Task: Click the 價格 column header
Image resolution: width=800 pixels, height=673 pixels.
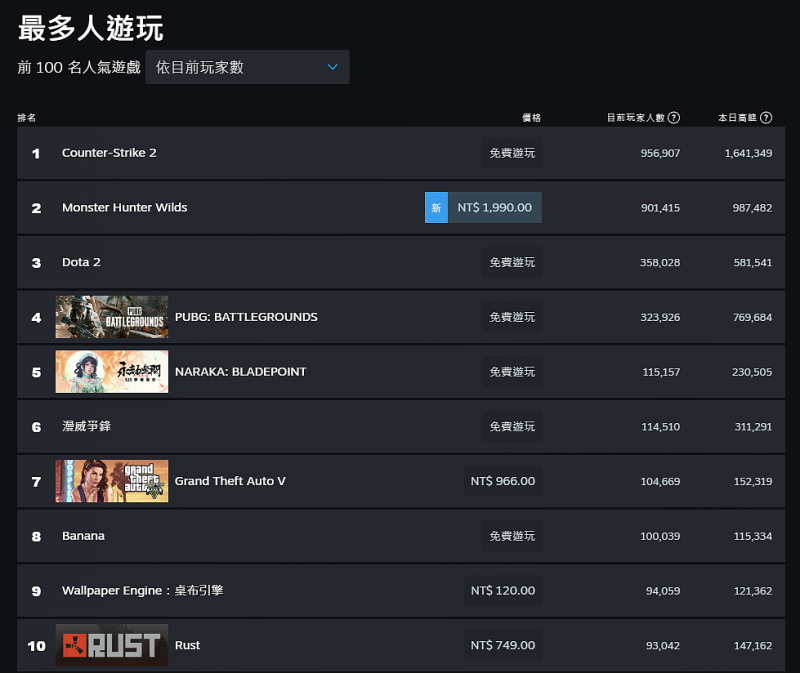Action: pyautogui.click(x=531, y=118)
